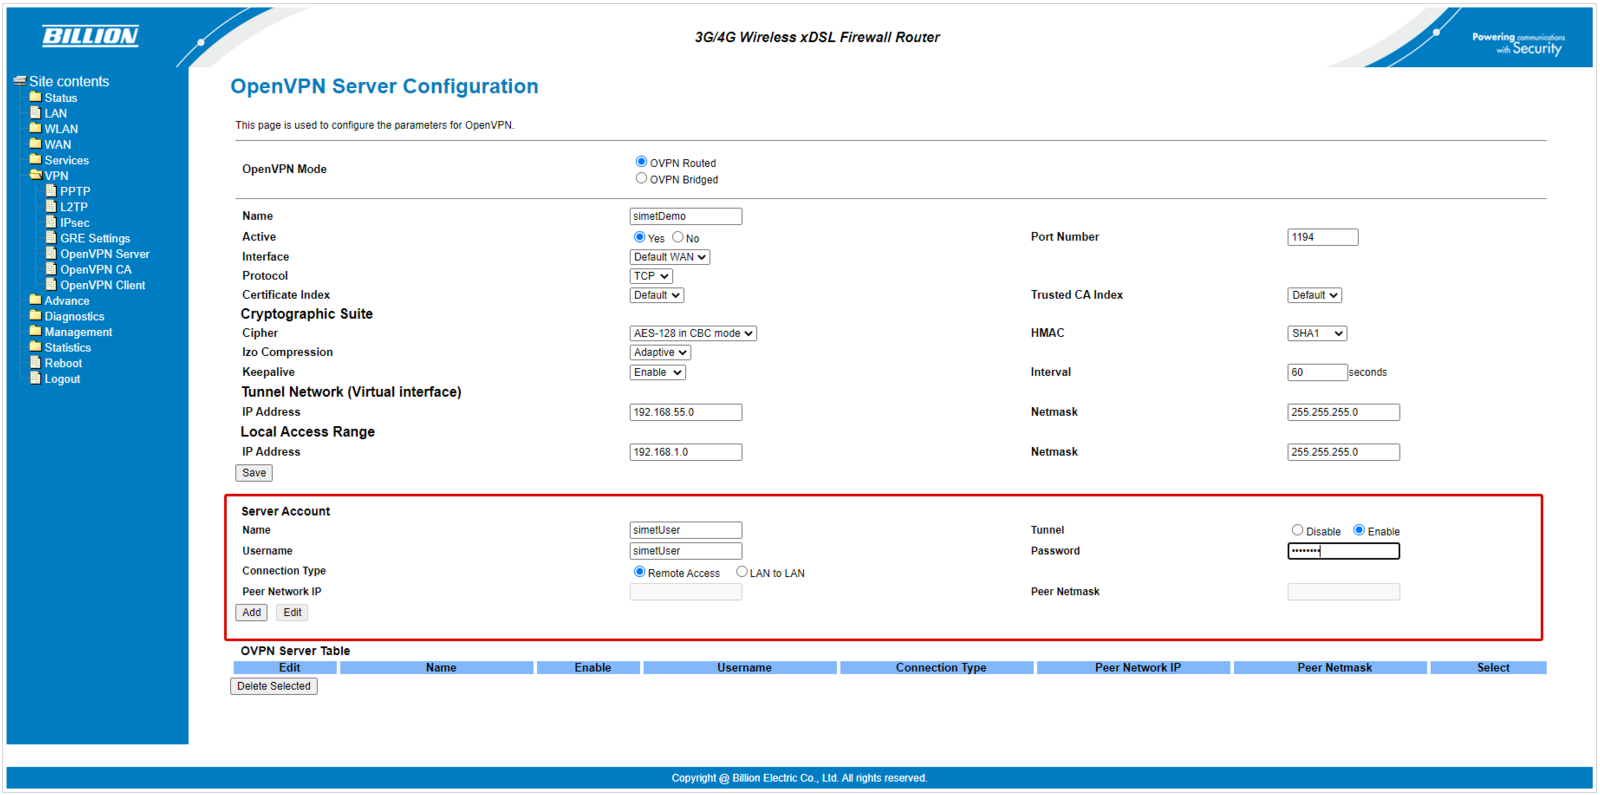Viewport: 1600px width, 795px height.
Task: Disable the Tunnel option
Action: [1297, 530]
